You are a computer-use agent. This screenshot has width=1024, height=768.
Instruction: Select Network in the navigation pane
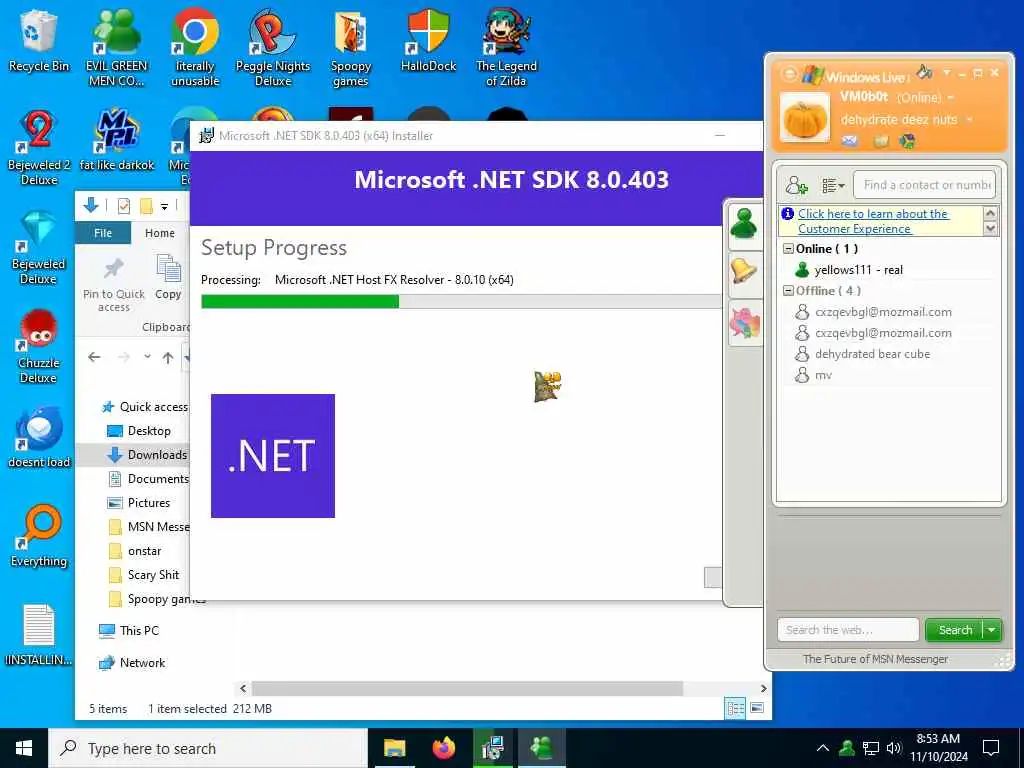[132, 663]
